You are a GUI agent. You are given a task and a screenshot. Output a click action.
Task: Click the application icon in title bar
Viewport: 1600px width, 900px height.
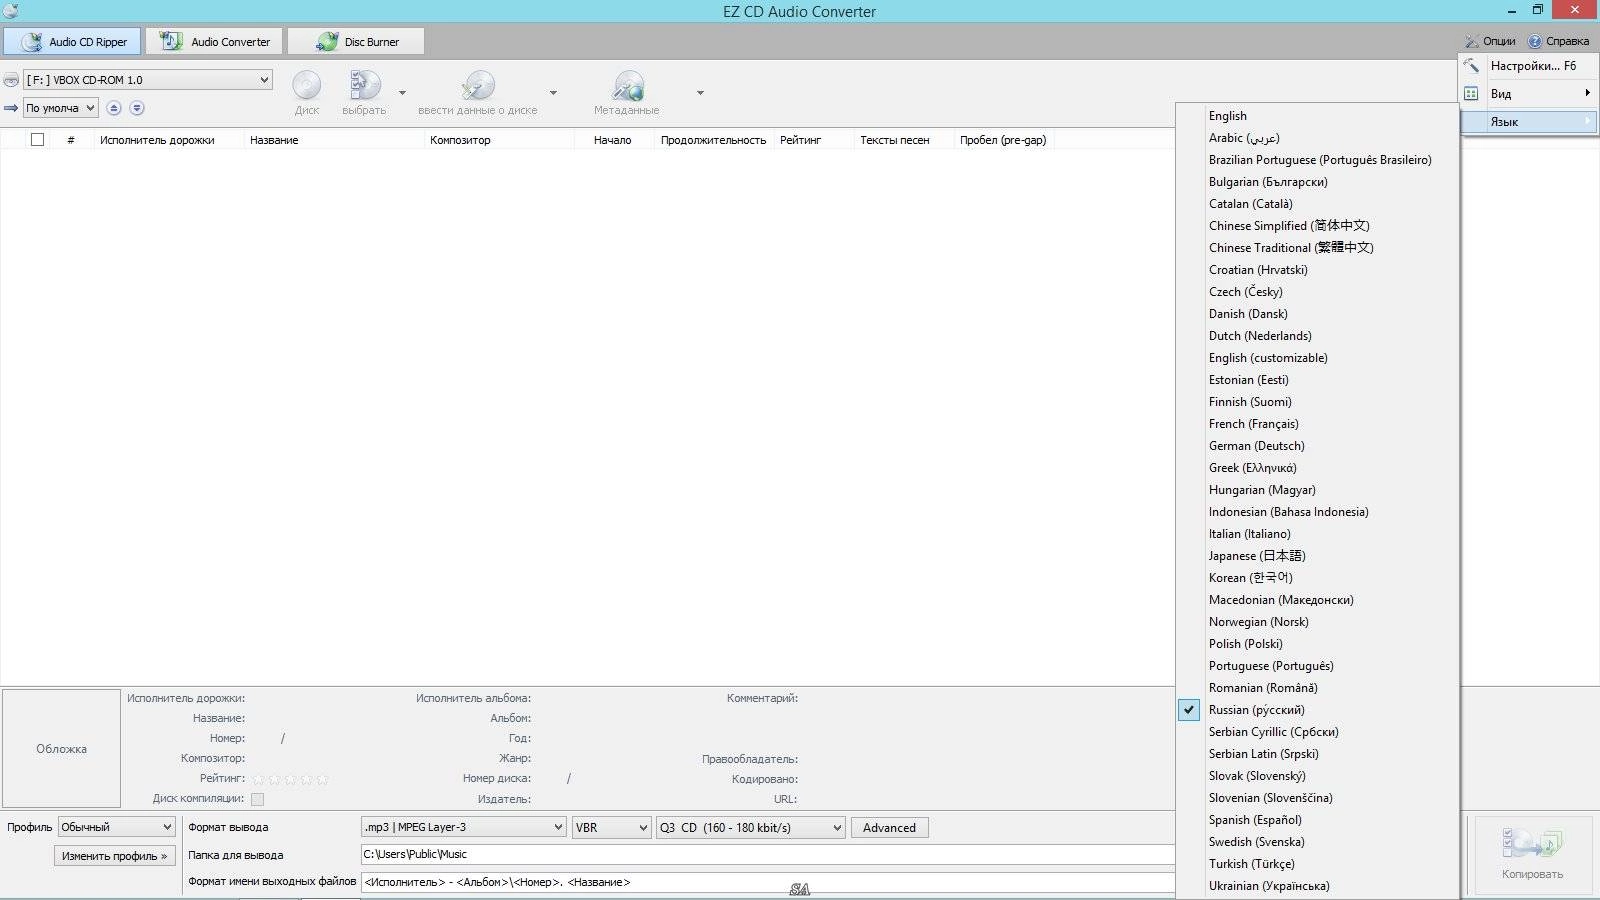[11, 11]
